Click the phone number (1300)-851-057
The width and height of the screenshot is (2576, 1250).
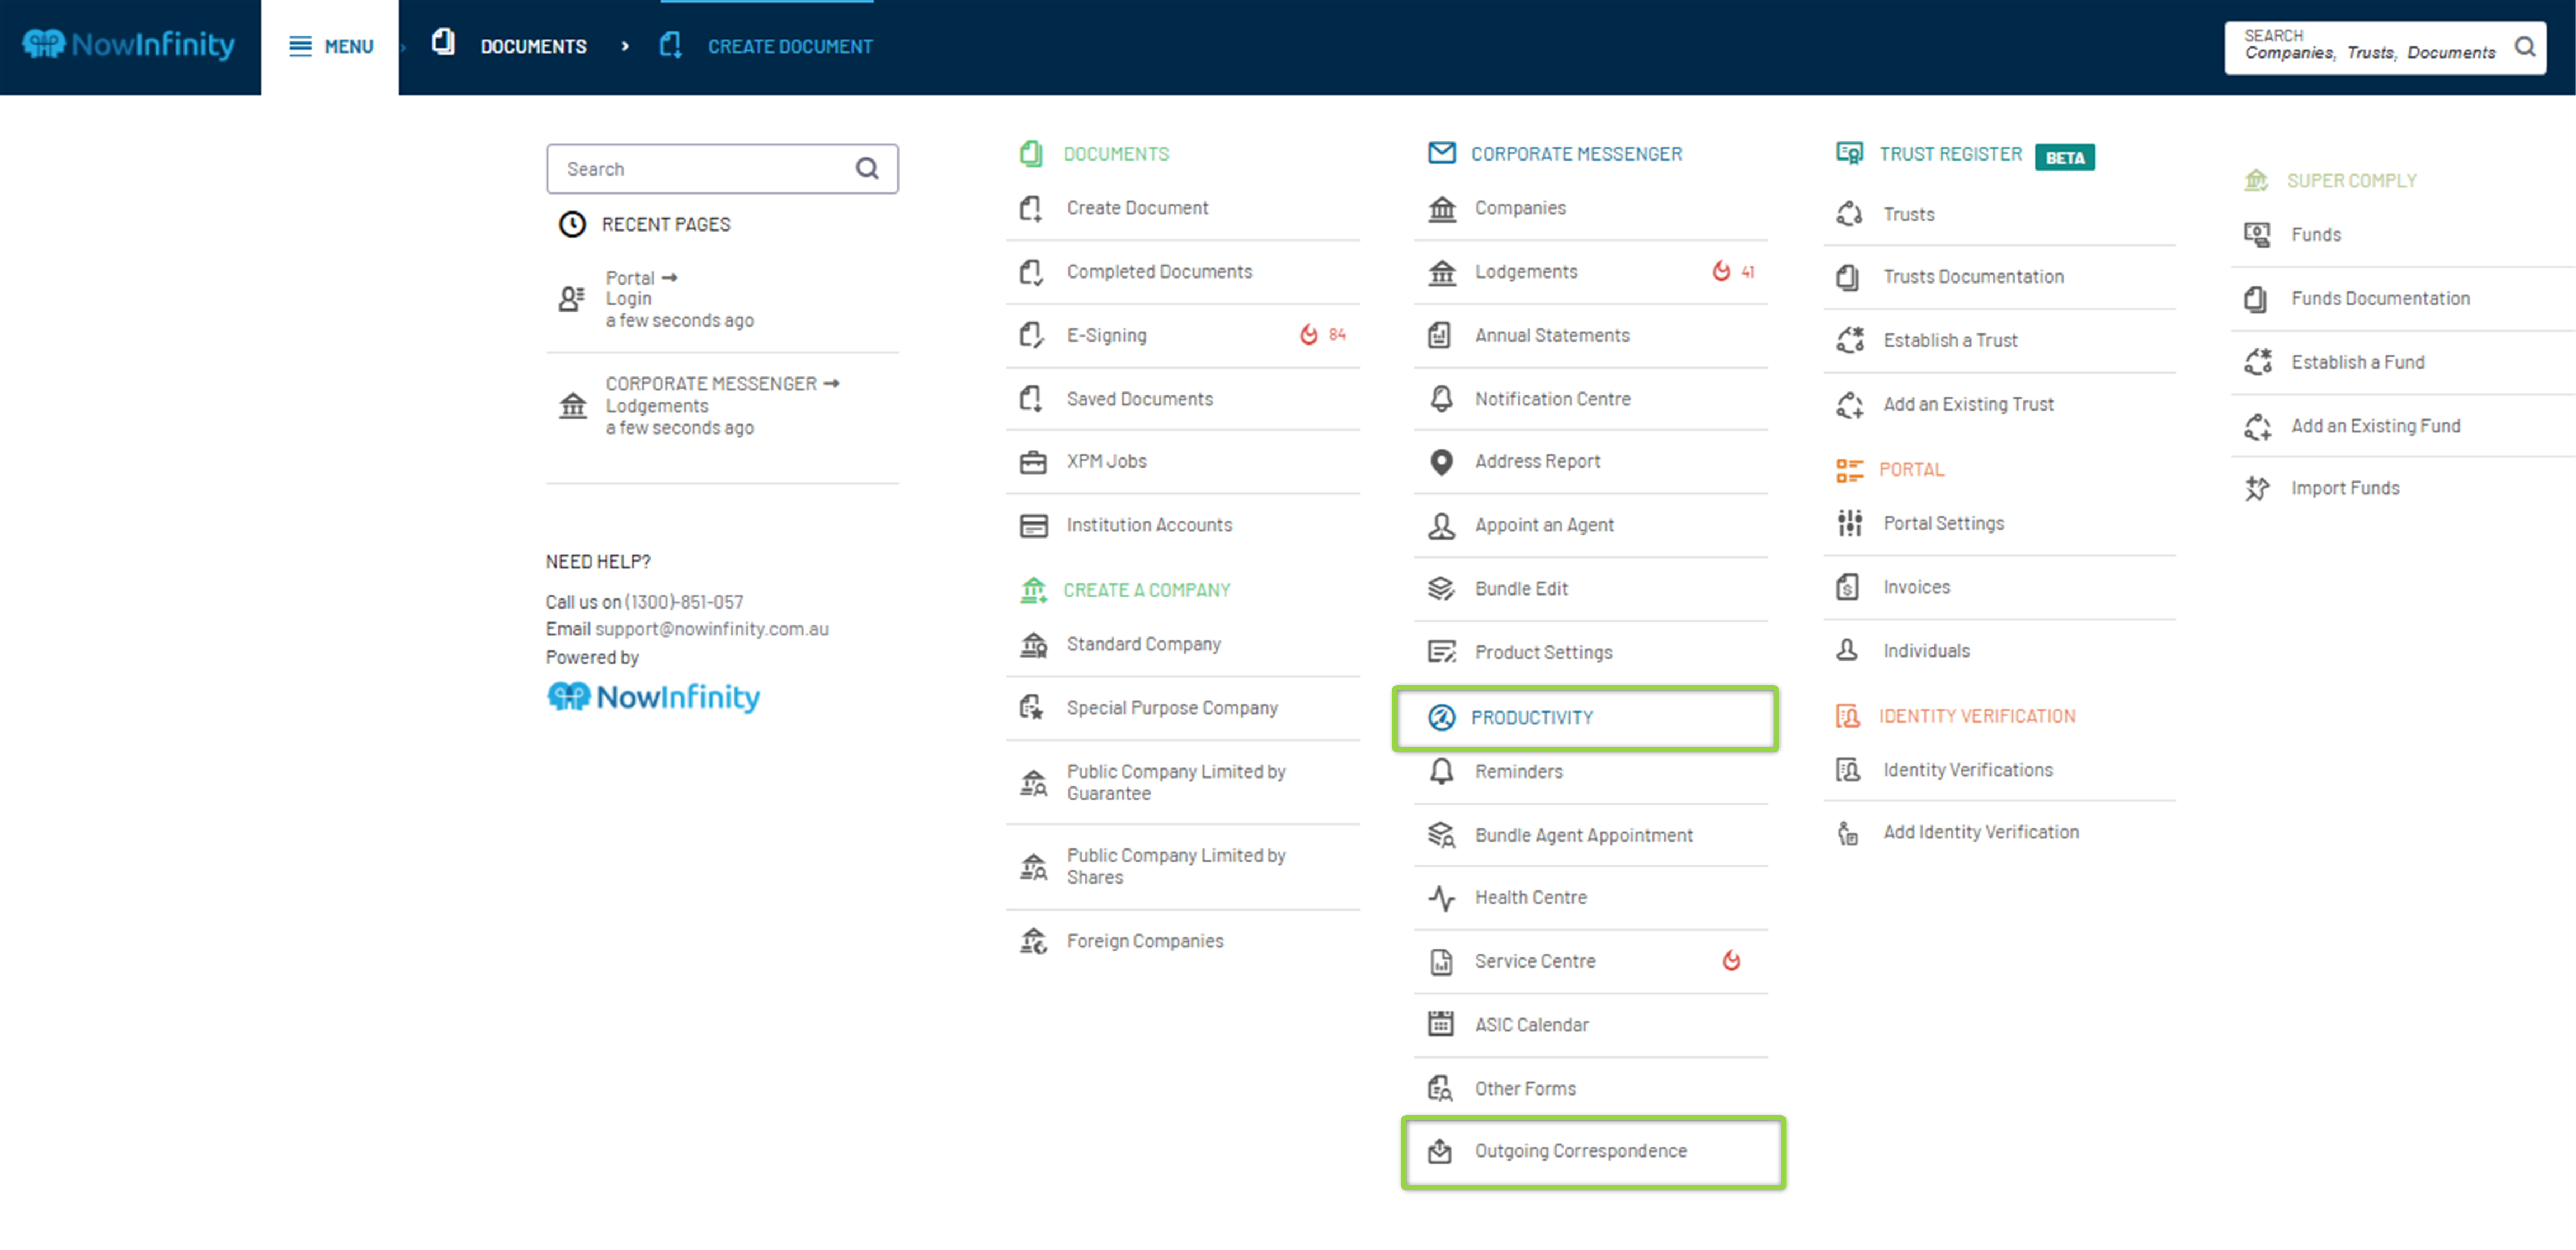click(x=684, y=602)
